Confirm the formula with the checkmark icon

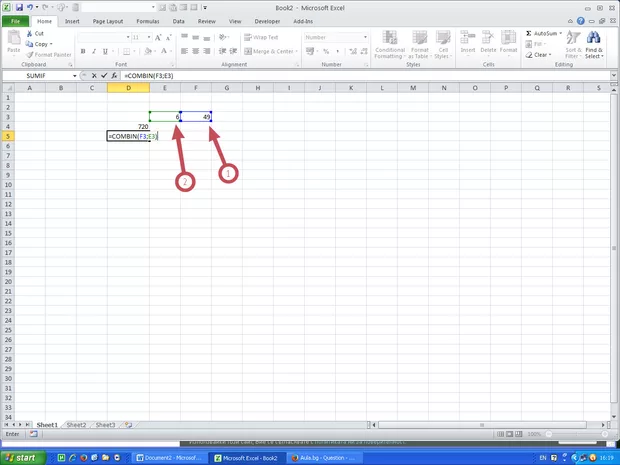click(104, 76)
